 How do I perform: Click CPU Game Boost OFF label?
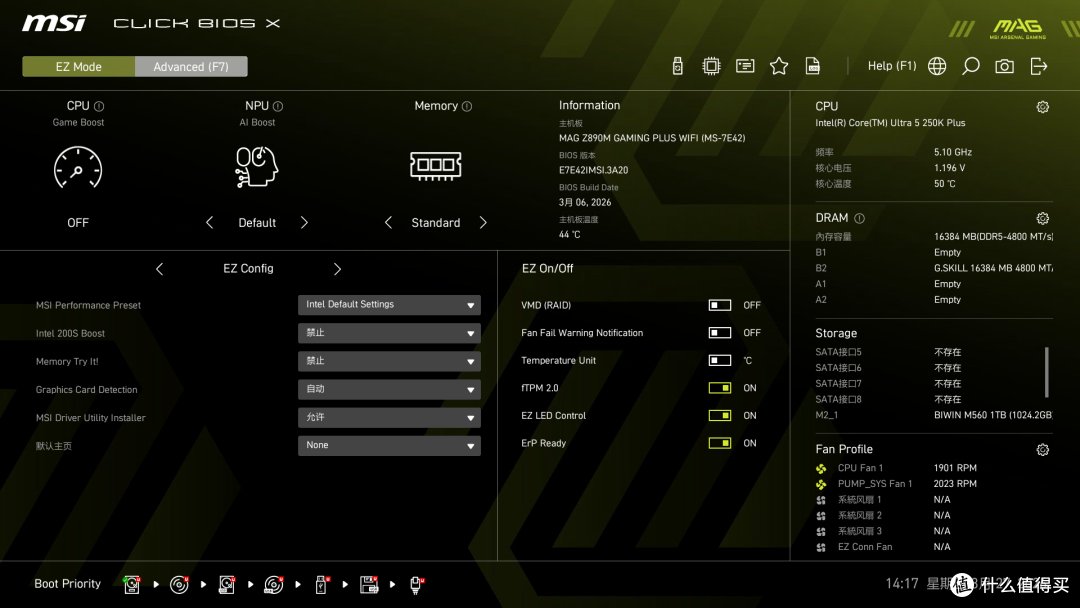[78, 222]
